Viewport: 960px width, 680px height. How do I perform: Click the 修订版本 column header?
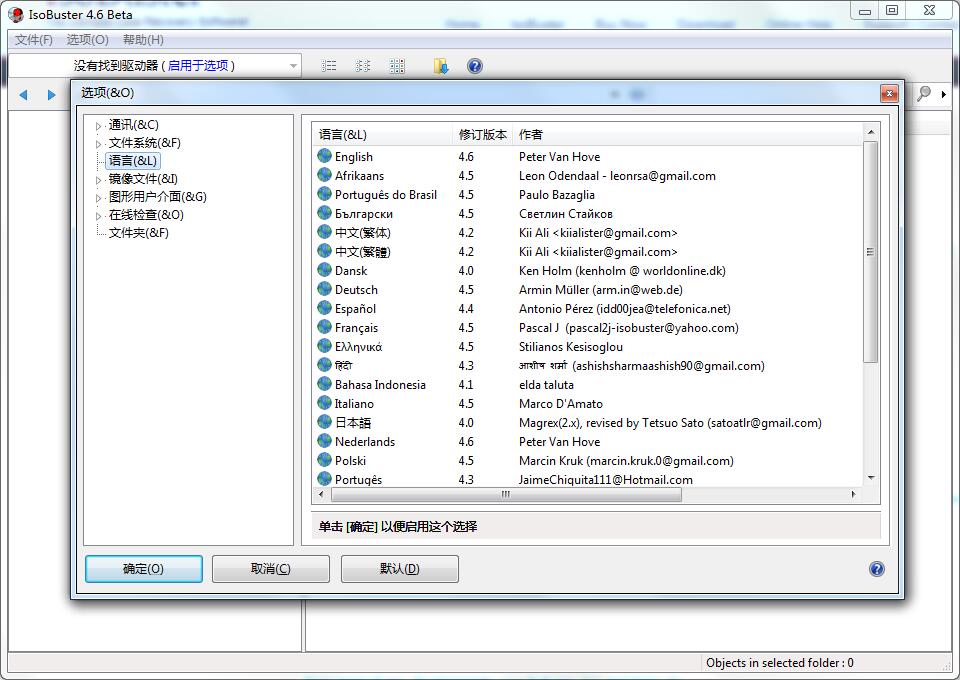482,135
